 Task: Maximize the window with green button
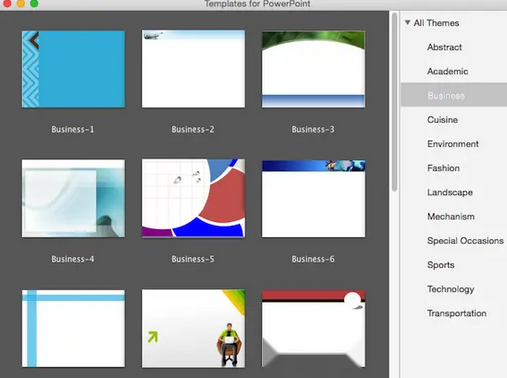tap(34, 3)
